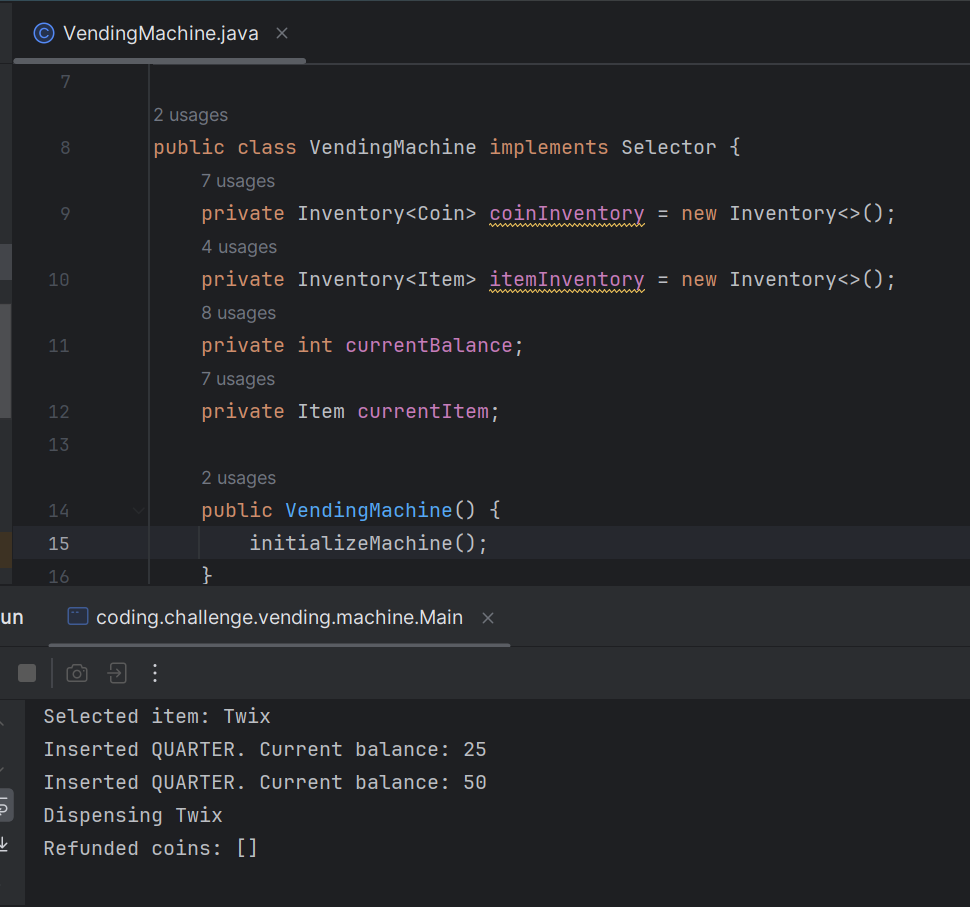This screenshot has height=907, width=970.
Task: Click Inventory<Coin> type on line 9
Action: [387, 213]
